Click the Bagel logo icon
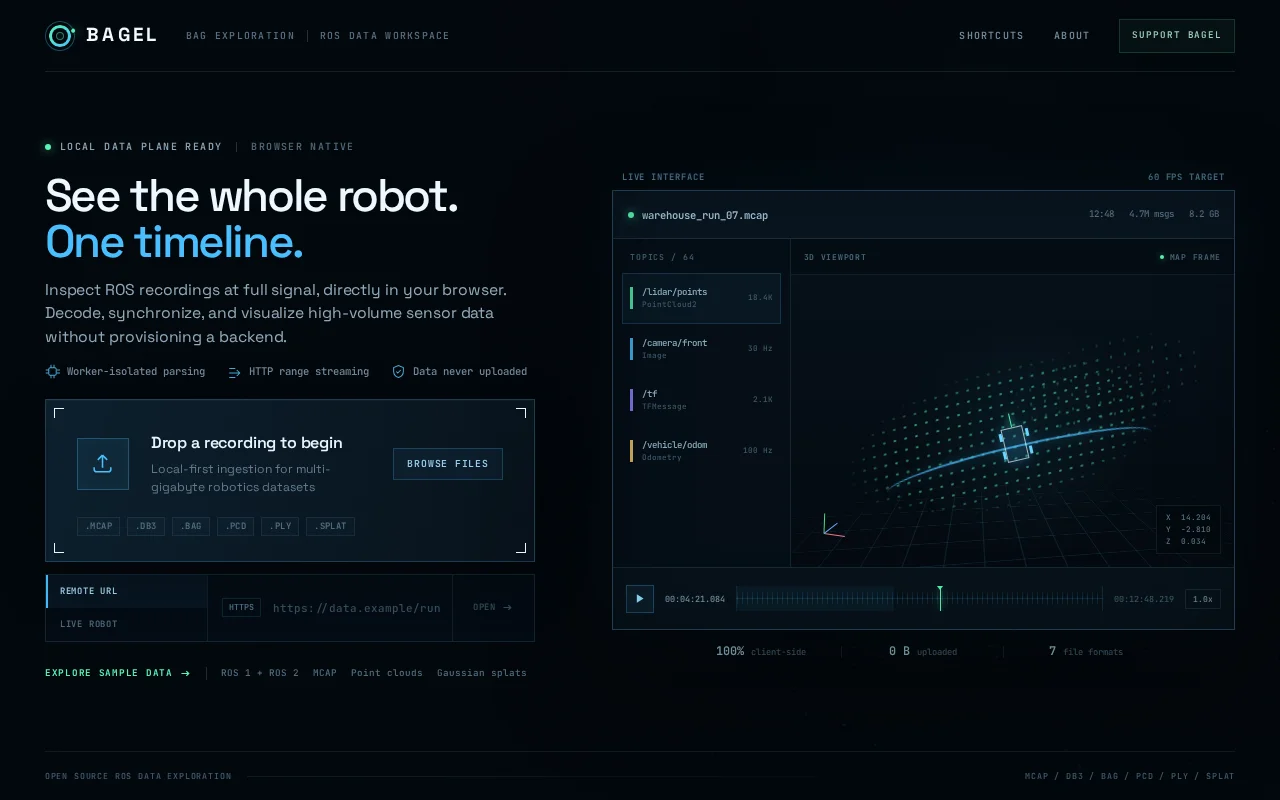The image size is (1280, 800). tap(60, 36)
